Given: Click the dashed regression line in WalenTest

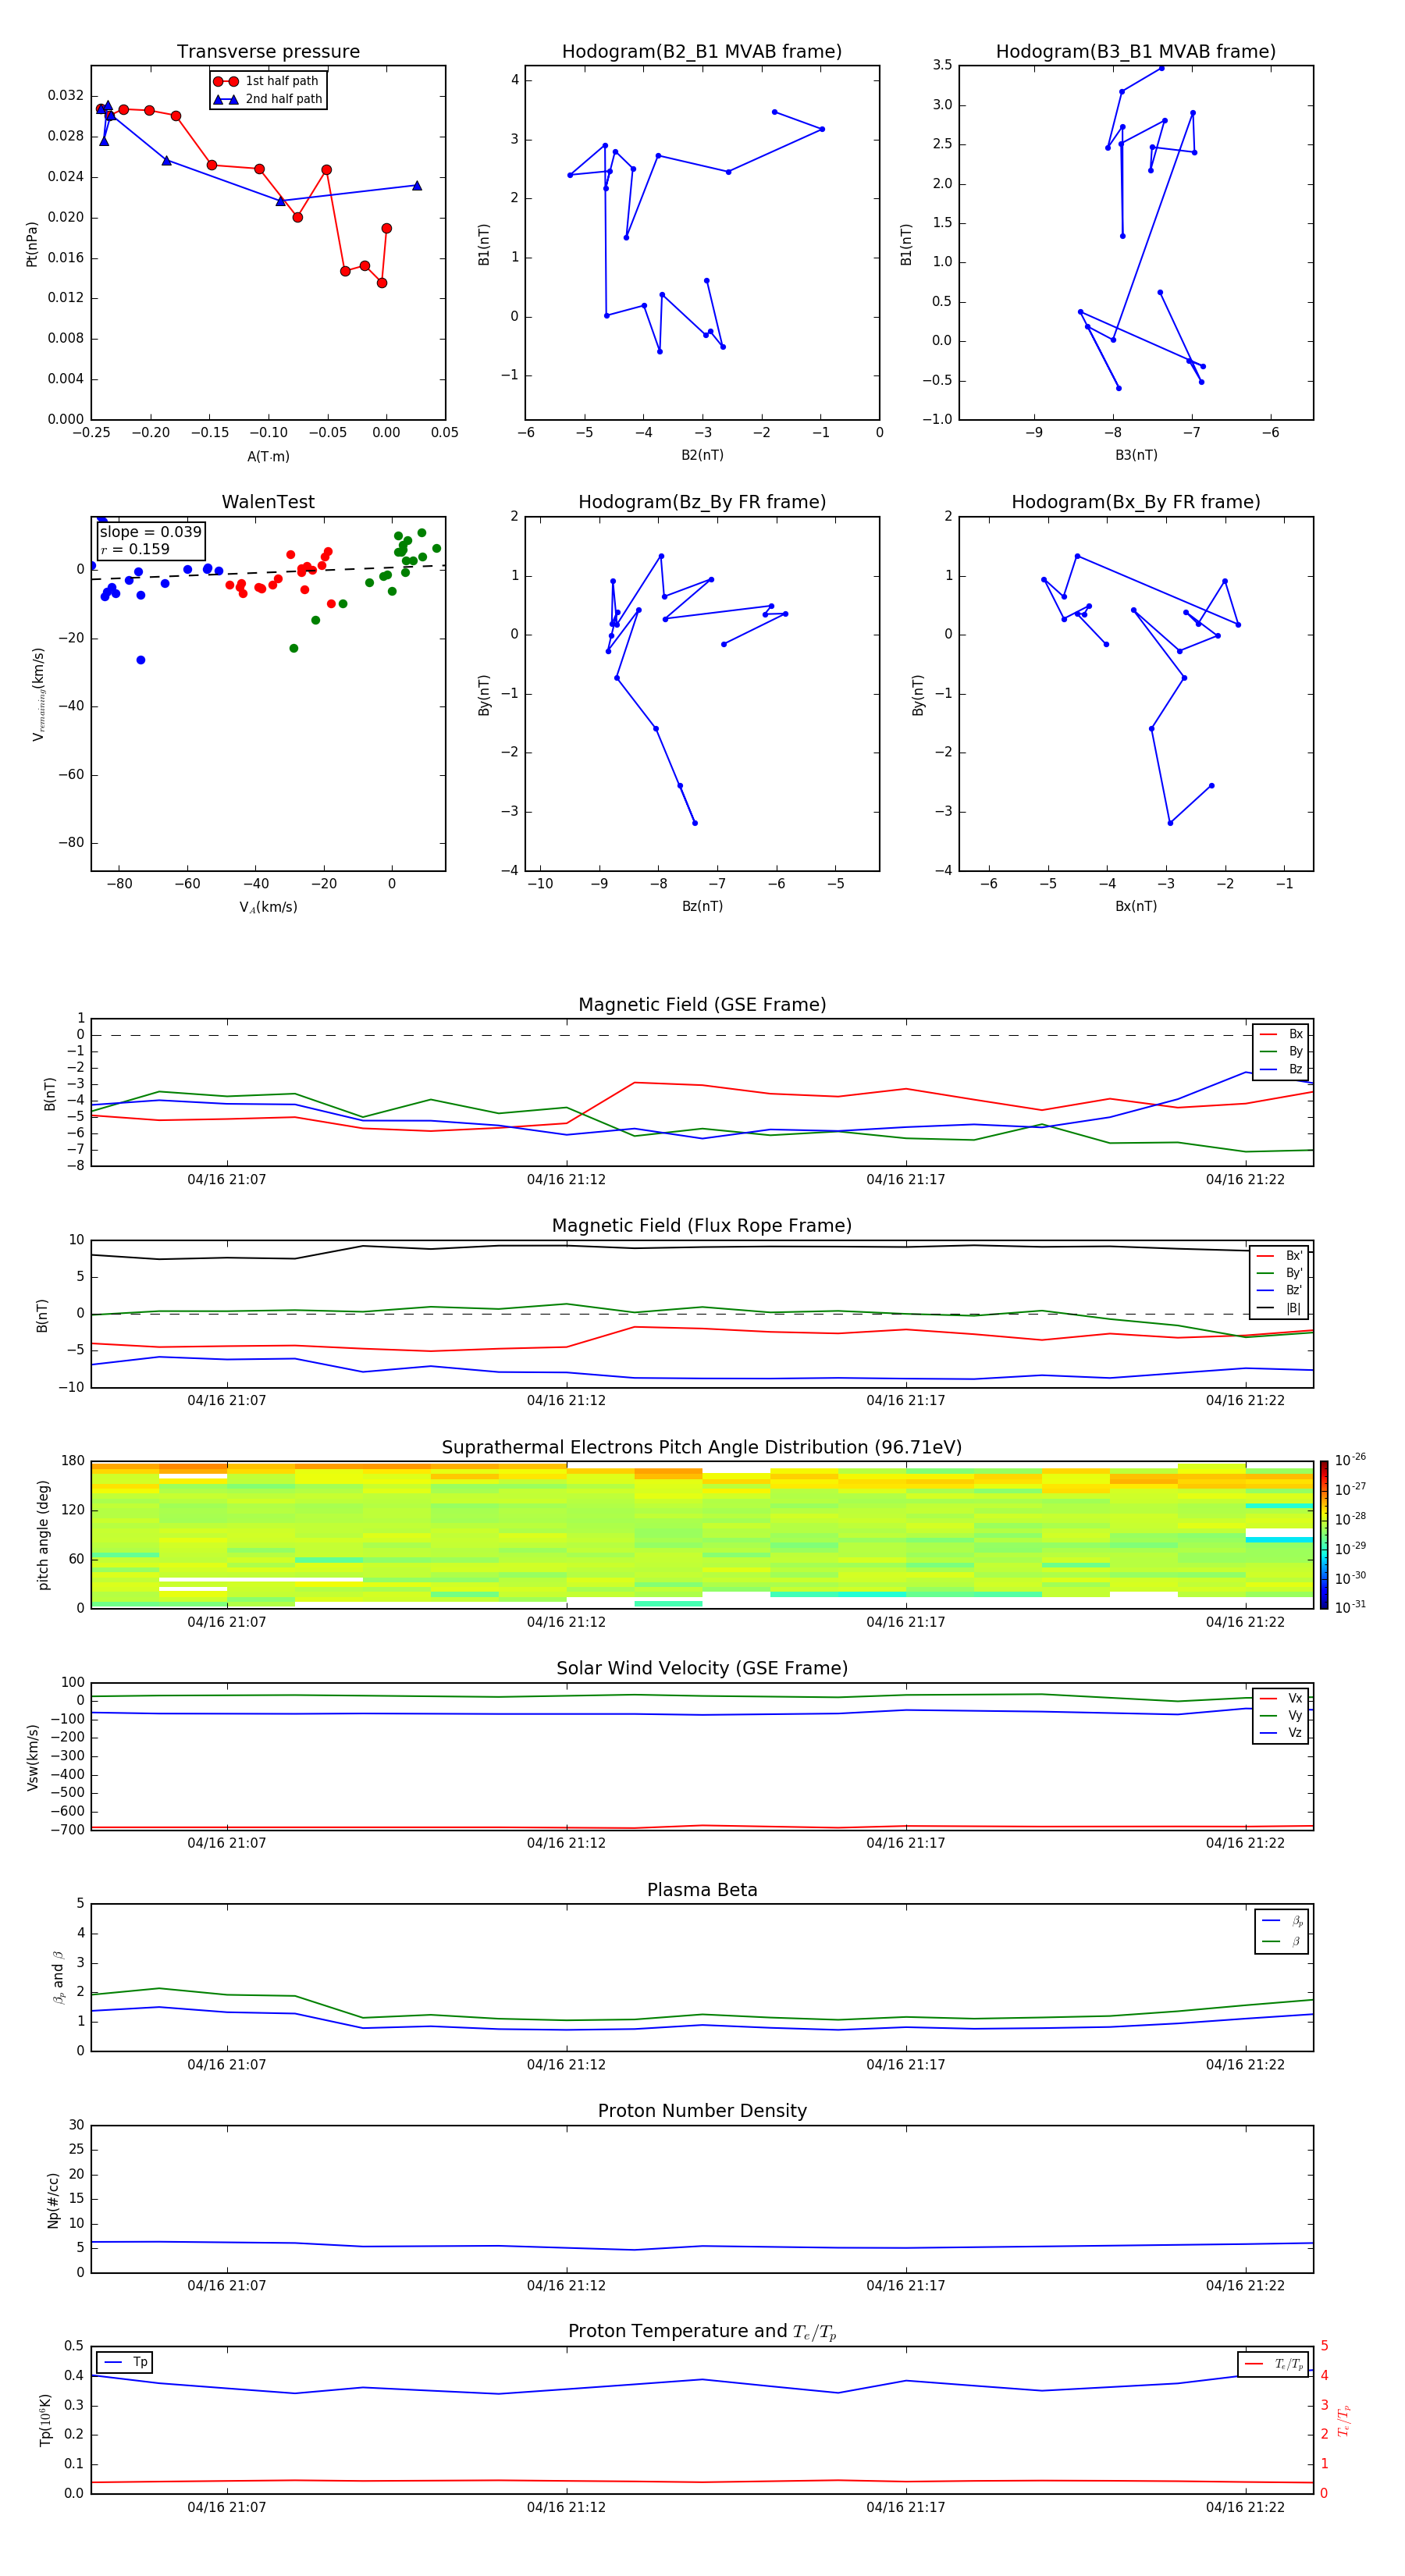Looking at the screenshot, I should (268, 572).
